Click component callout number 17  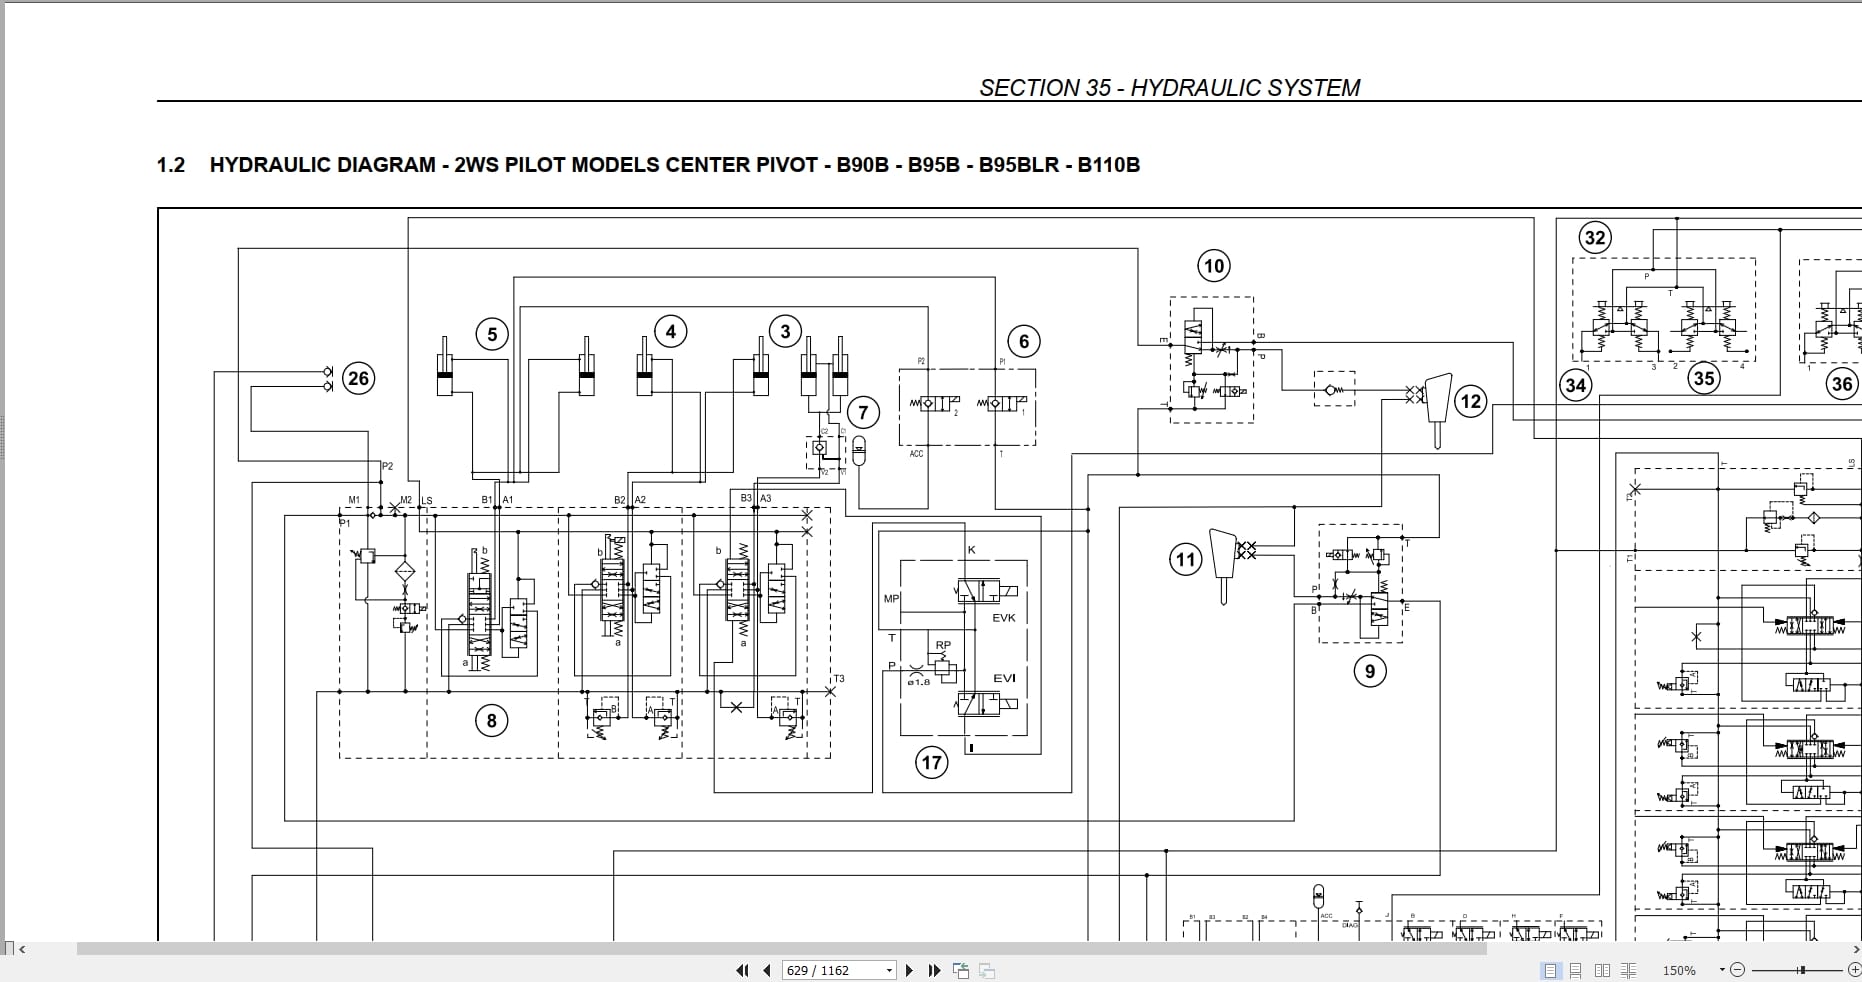coord(931,763)
